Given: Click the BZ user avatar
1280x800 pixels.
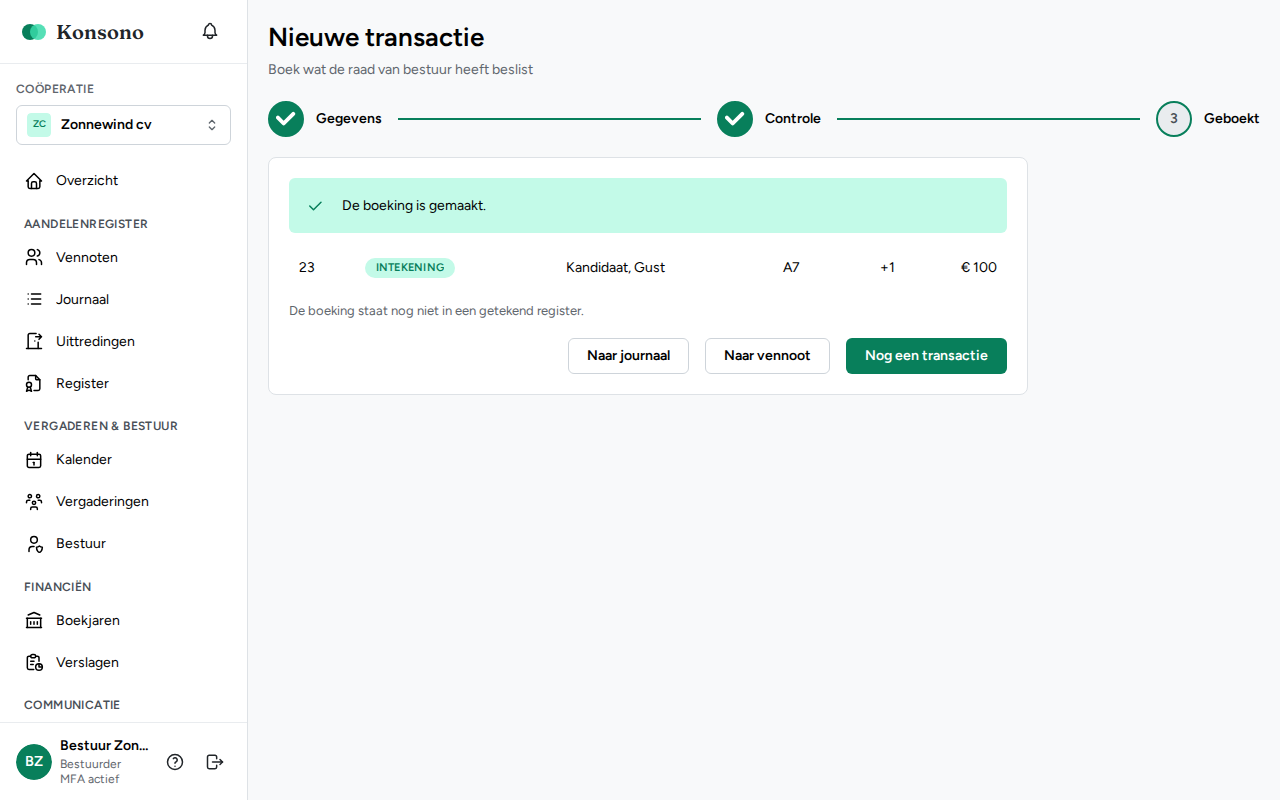Looking at the screenshot, I should pyautogui.click(x=34, y=762).
